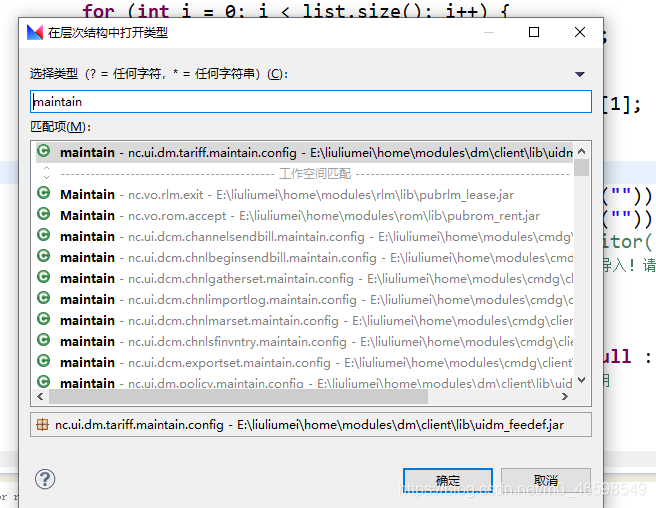Click the vertical scrollbar down arrow
Screen dimensions: 656x508
582,380
